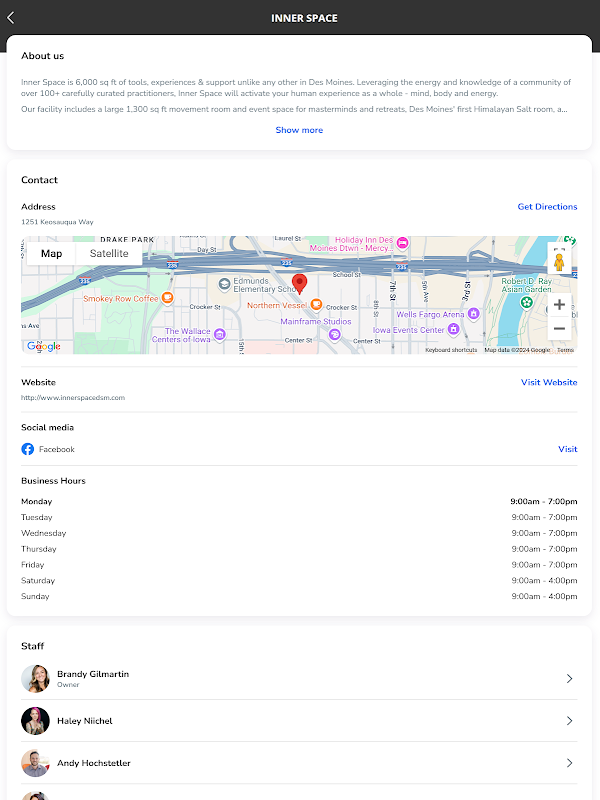
Task: Expand About us with Show more
Action: (299, 130)
